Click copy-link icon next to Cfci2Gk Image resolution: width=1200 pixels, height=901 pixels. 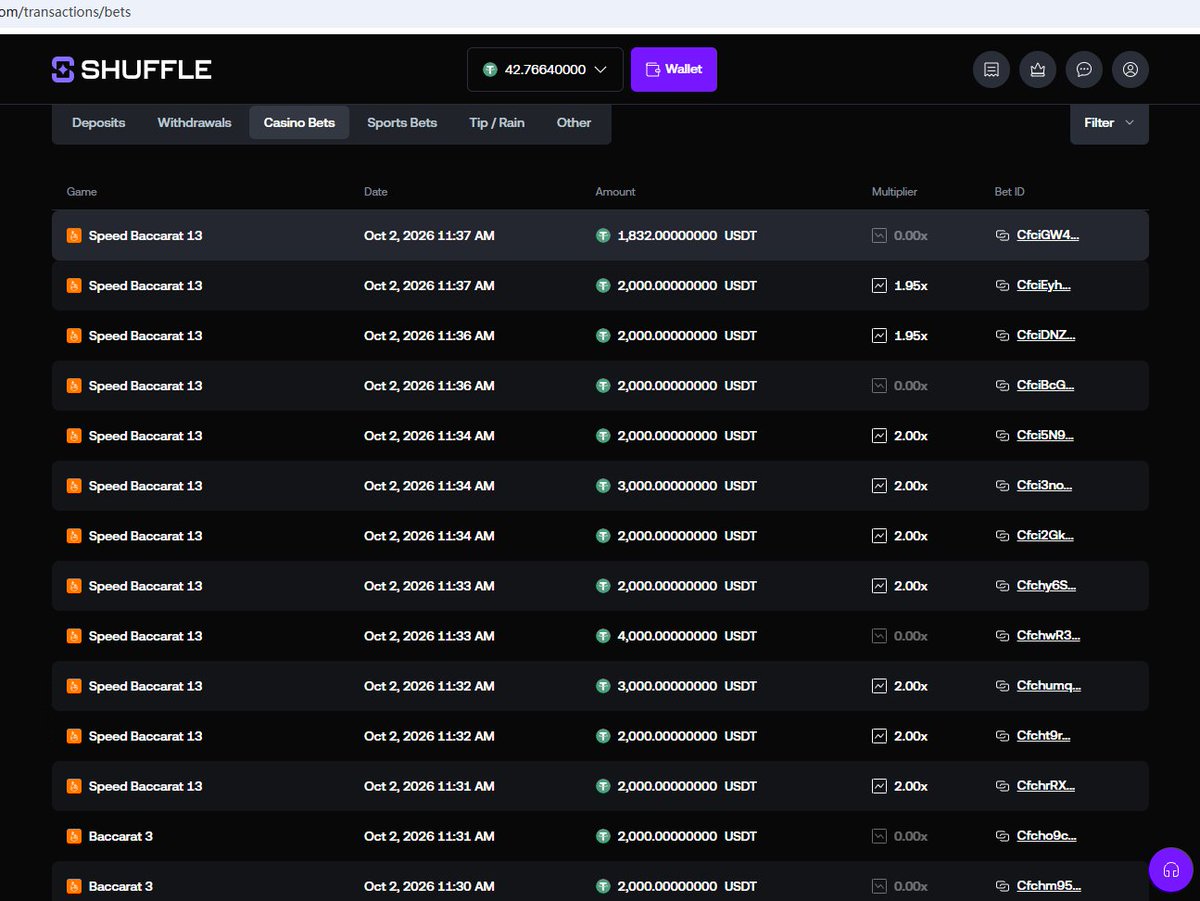1002,536
